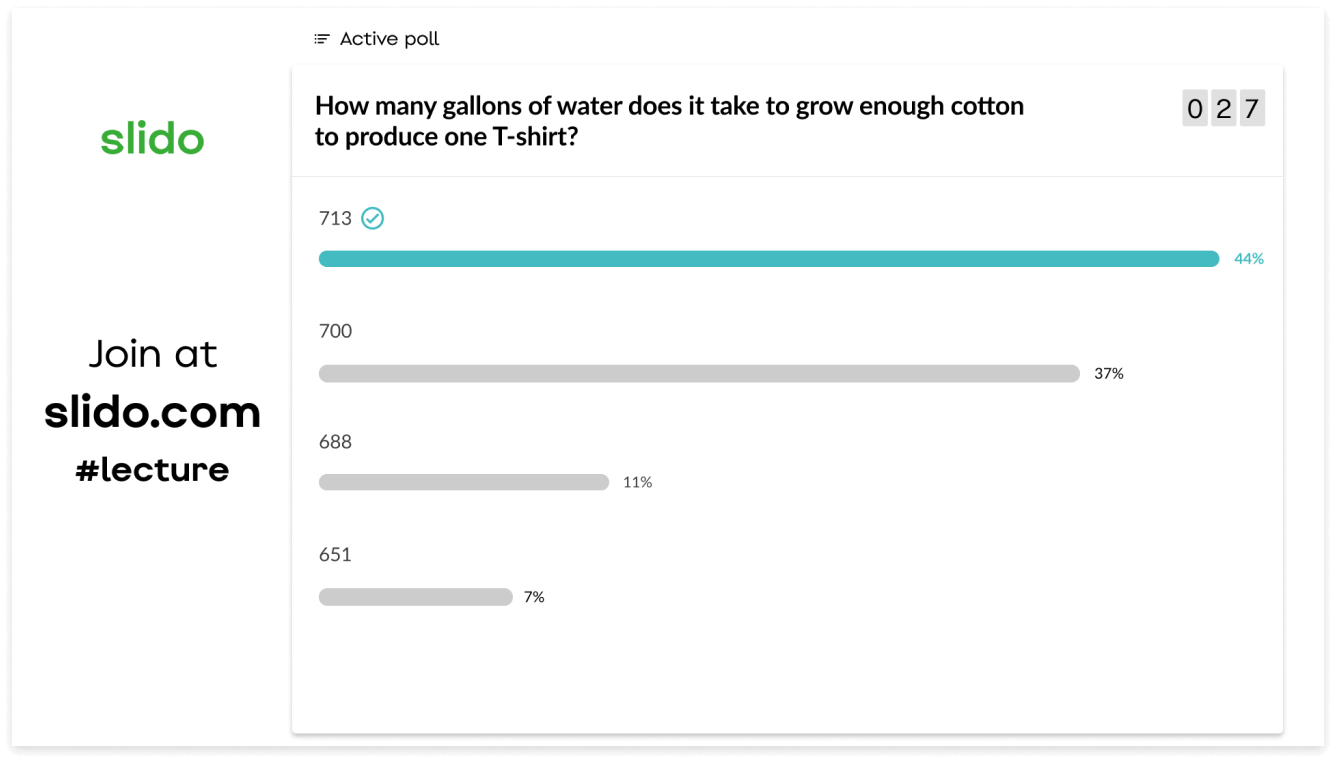Click the poll question about cotton T-shirt
Image resolution: width=1336 pixels, height=762 pixels.
669,121
